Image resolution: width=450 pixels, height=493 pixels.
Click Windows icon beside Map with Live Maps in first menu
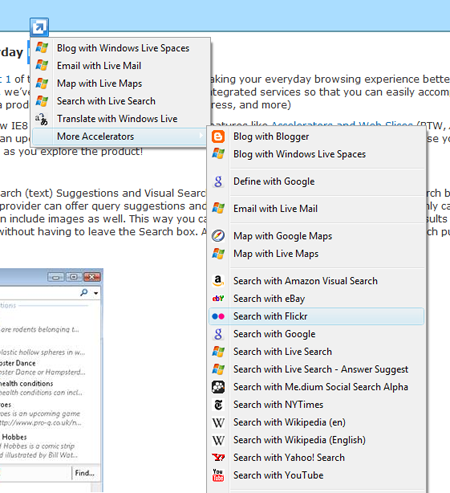pos(42,83)
